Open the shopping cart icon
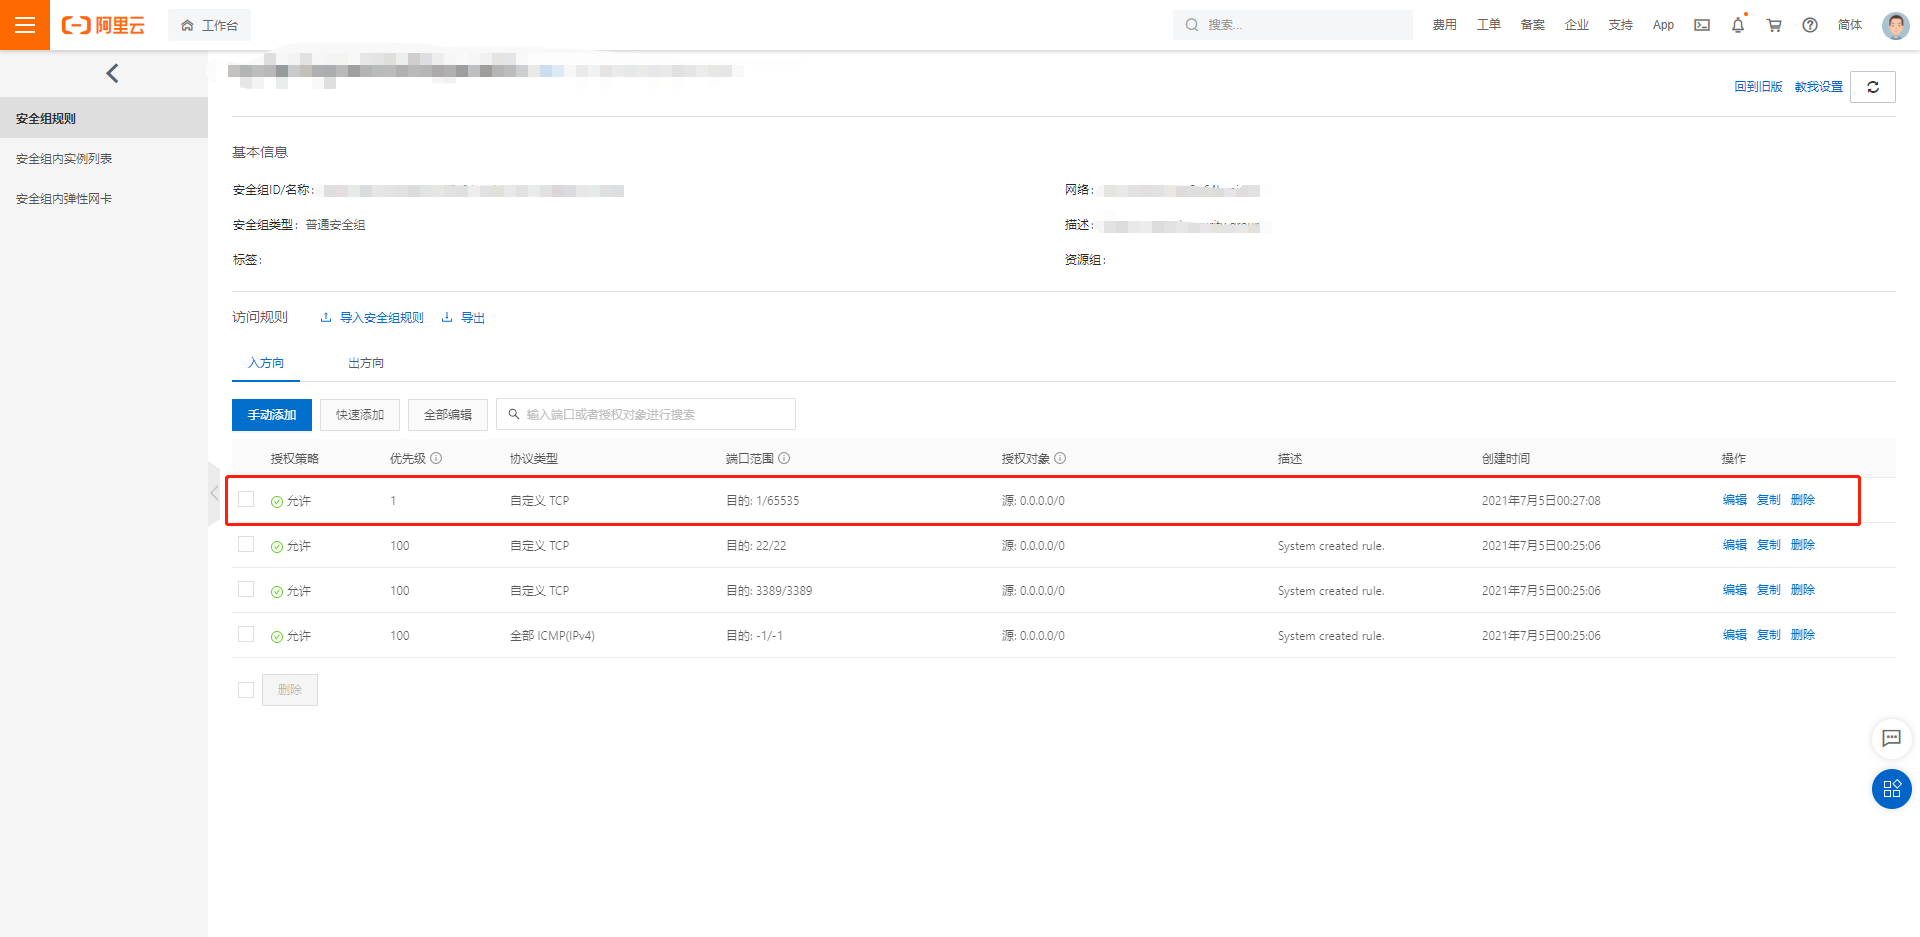The image size is (1920, 937). coord(1774,25)
